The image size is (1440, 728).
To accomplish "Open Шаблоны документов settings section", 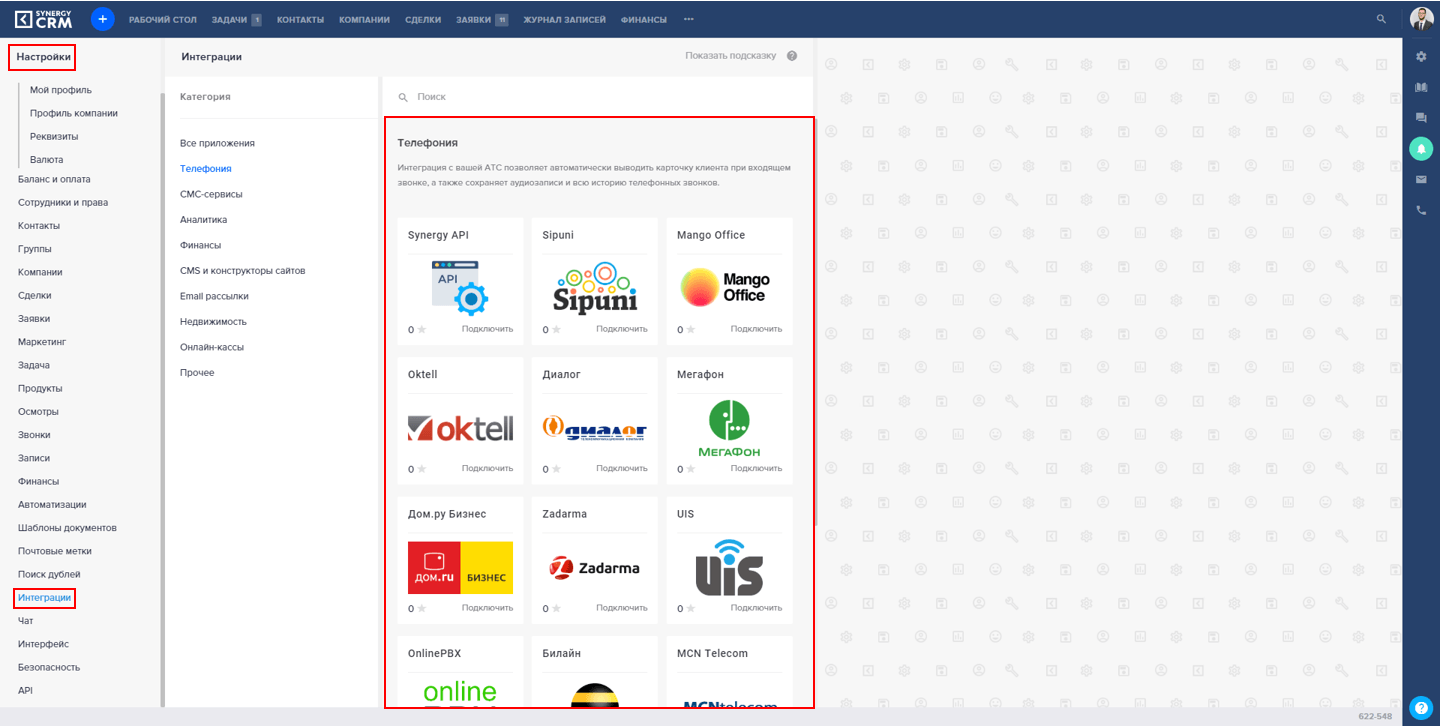I will [67, 527].
